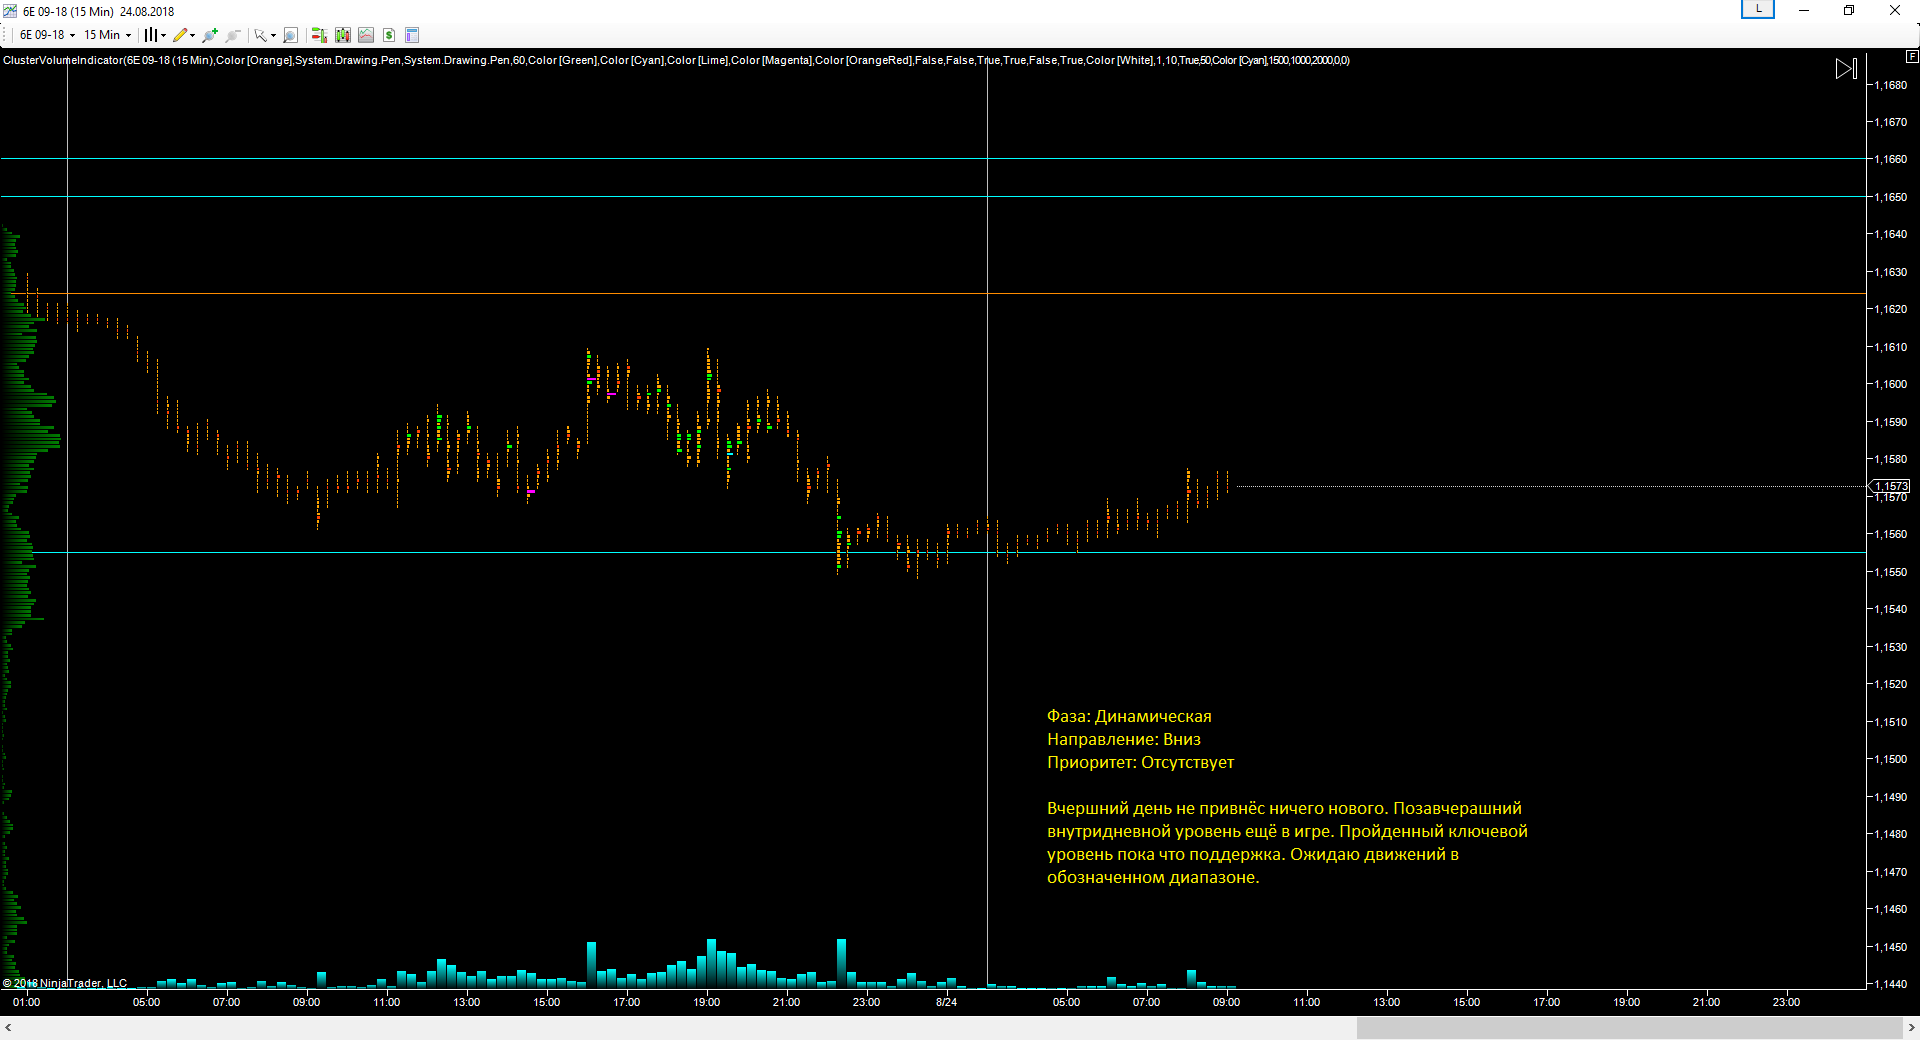Click the L link button in title bar
Viewport: 1920px width, 1040px height.
point(1758,9)
